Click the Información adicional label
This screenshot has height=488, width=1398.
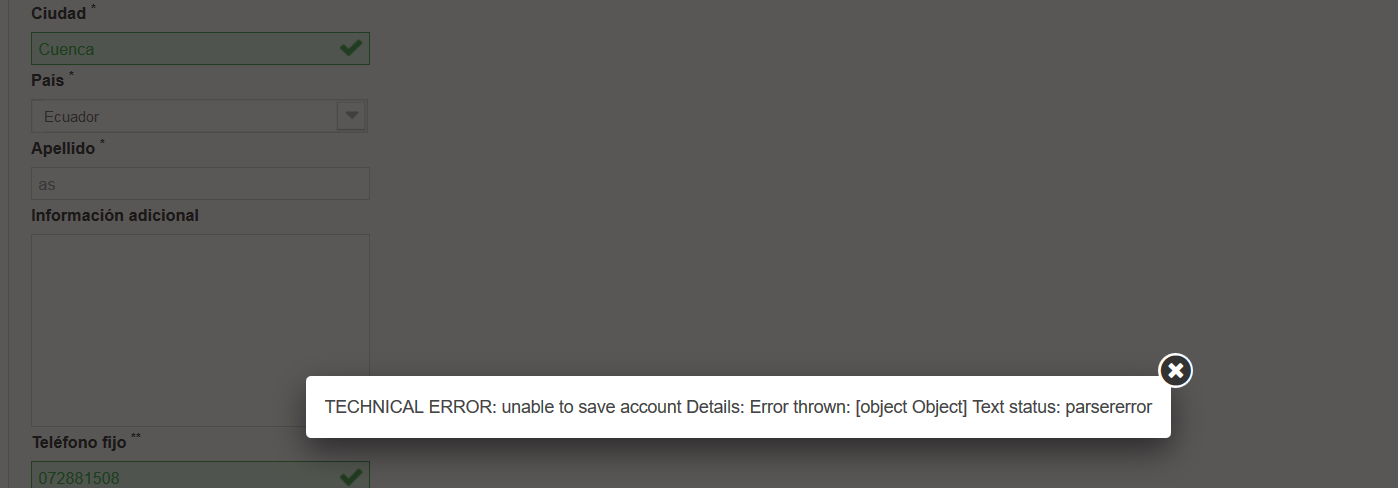[x=115, y=215]
